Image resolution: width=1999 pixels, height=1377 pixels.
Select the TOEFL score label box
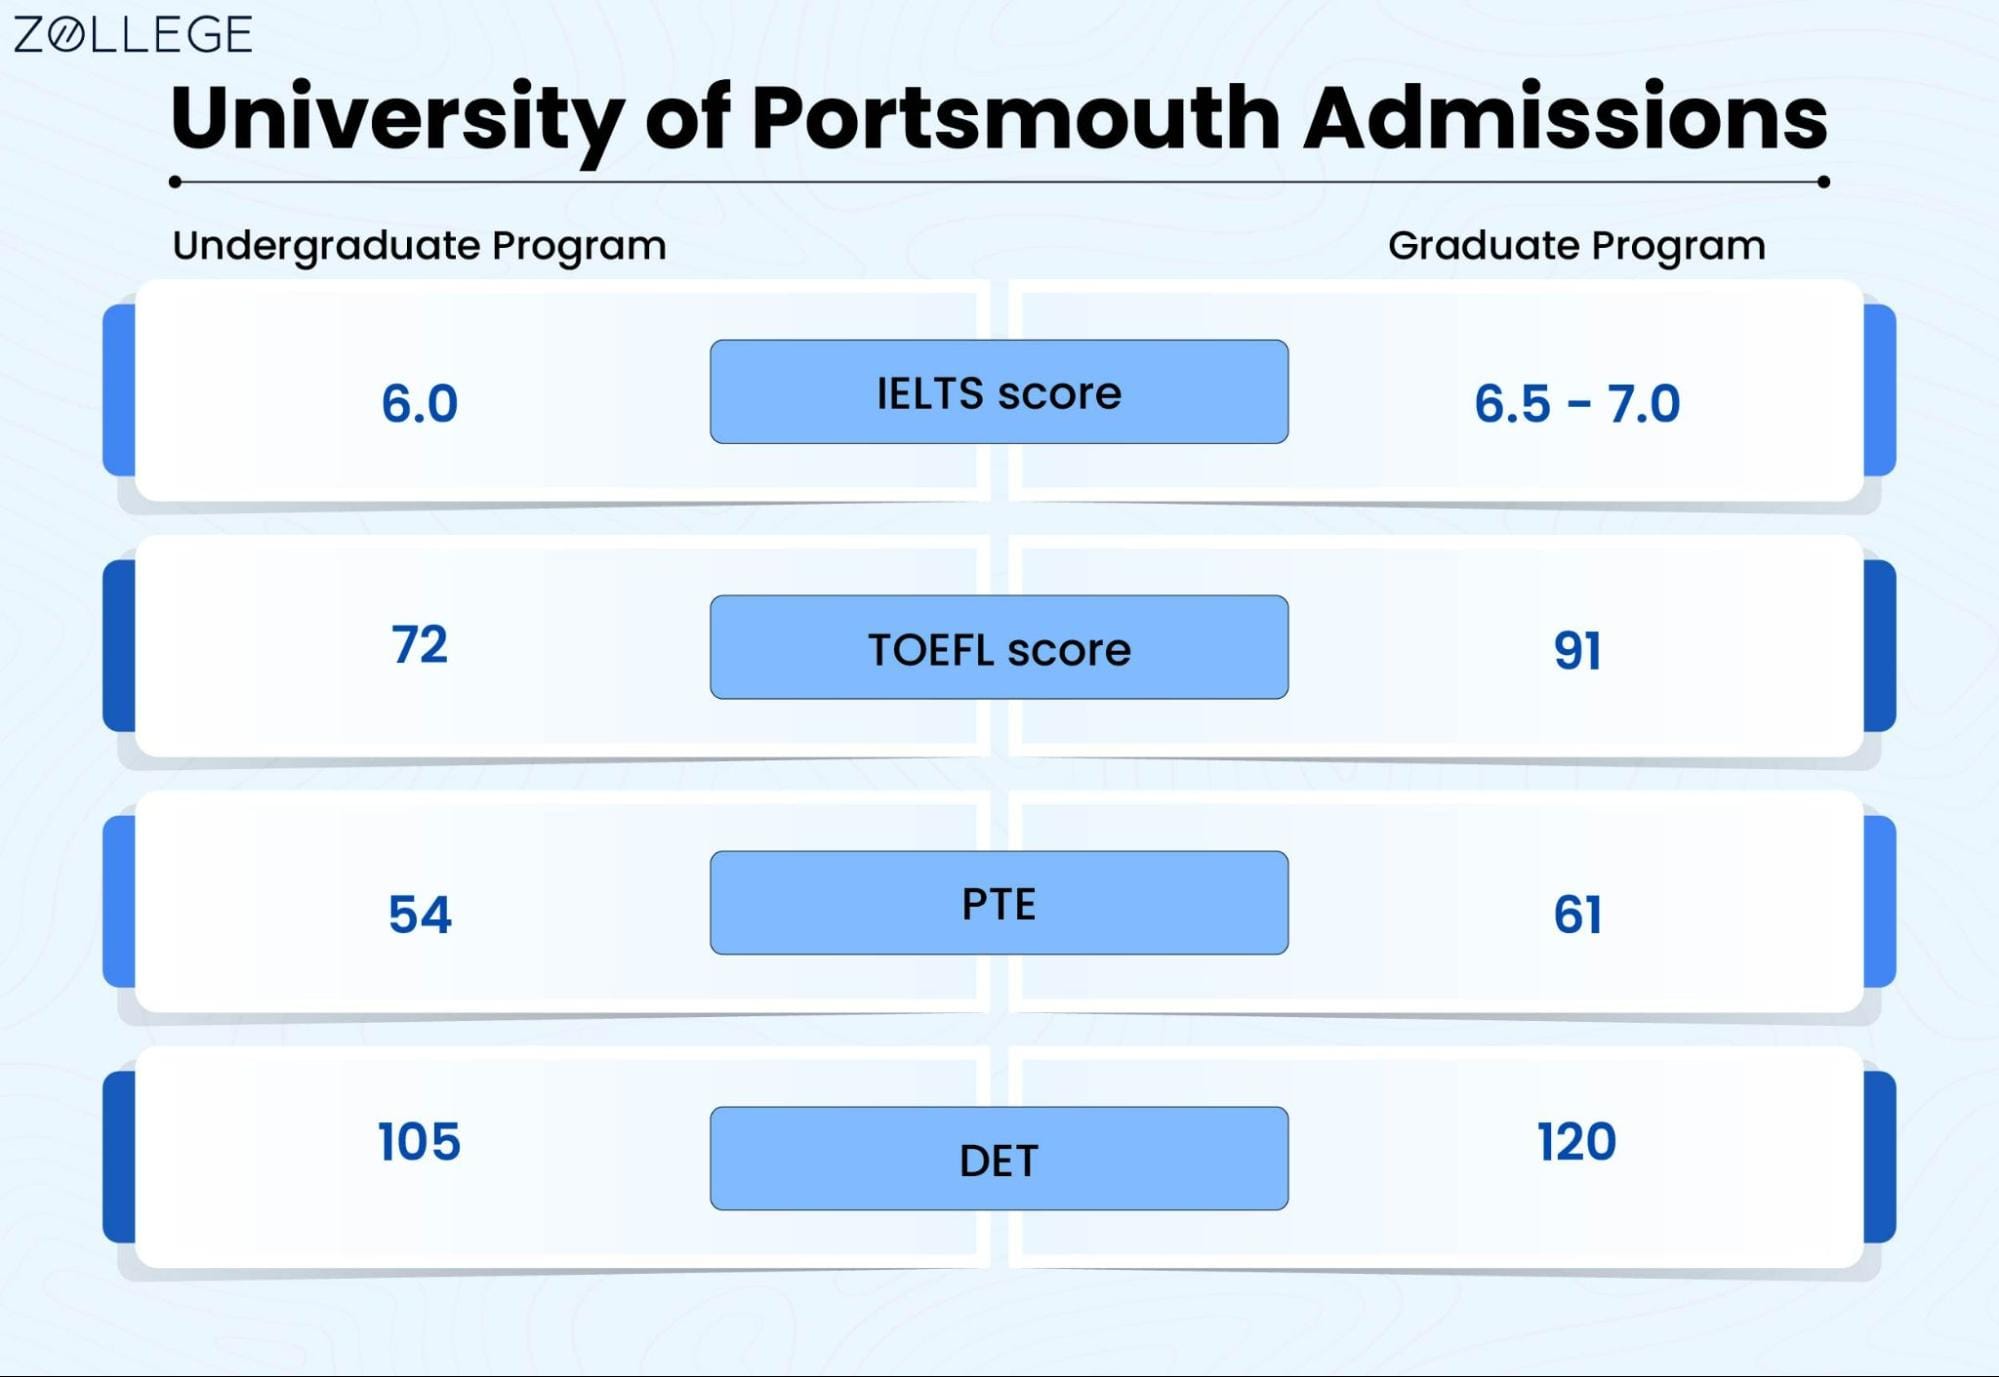tap(999, 647)
